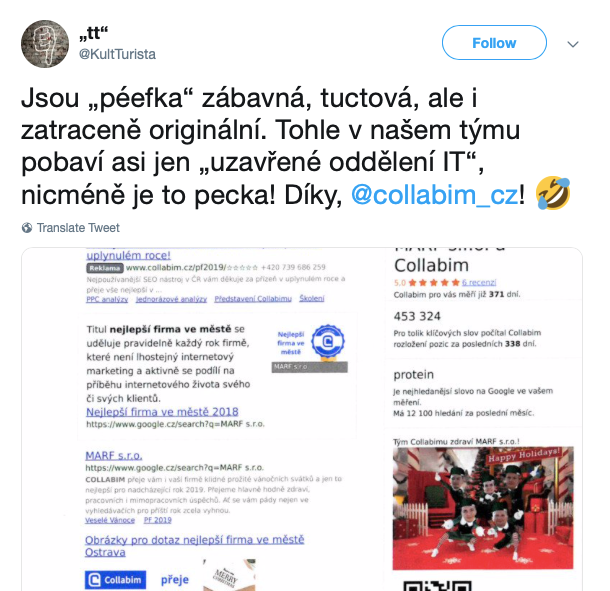The width and height of the screenshot is (610, 591).
Task: Click the five-star rating icons
Action: pos(434,282)
